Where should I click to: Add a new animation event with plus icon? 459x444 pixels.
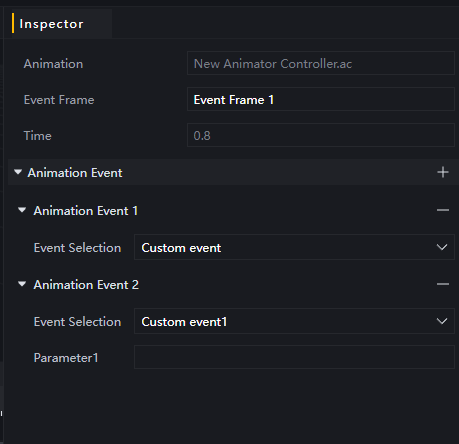coord(443,172)
